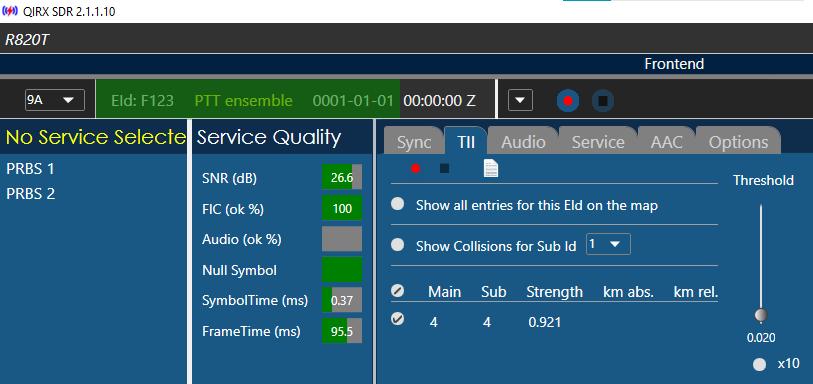Switch to the Audio tab
Viewport: 813px width, 384px height.
(523, 142)
